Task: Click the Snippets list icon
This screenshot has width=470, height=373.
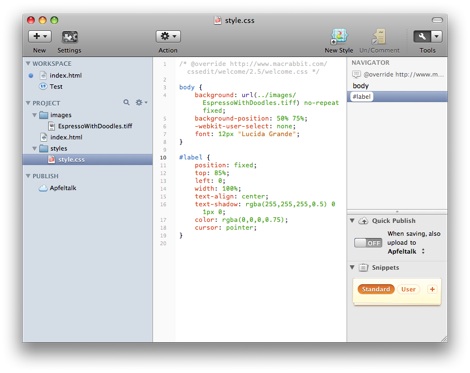Action: tap(363, 268)
